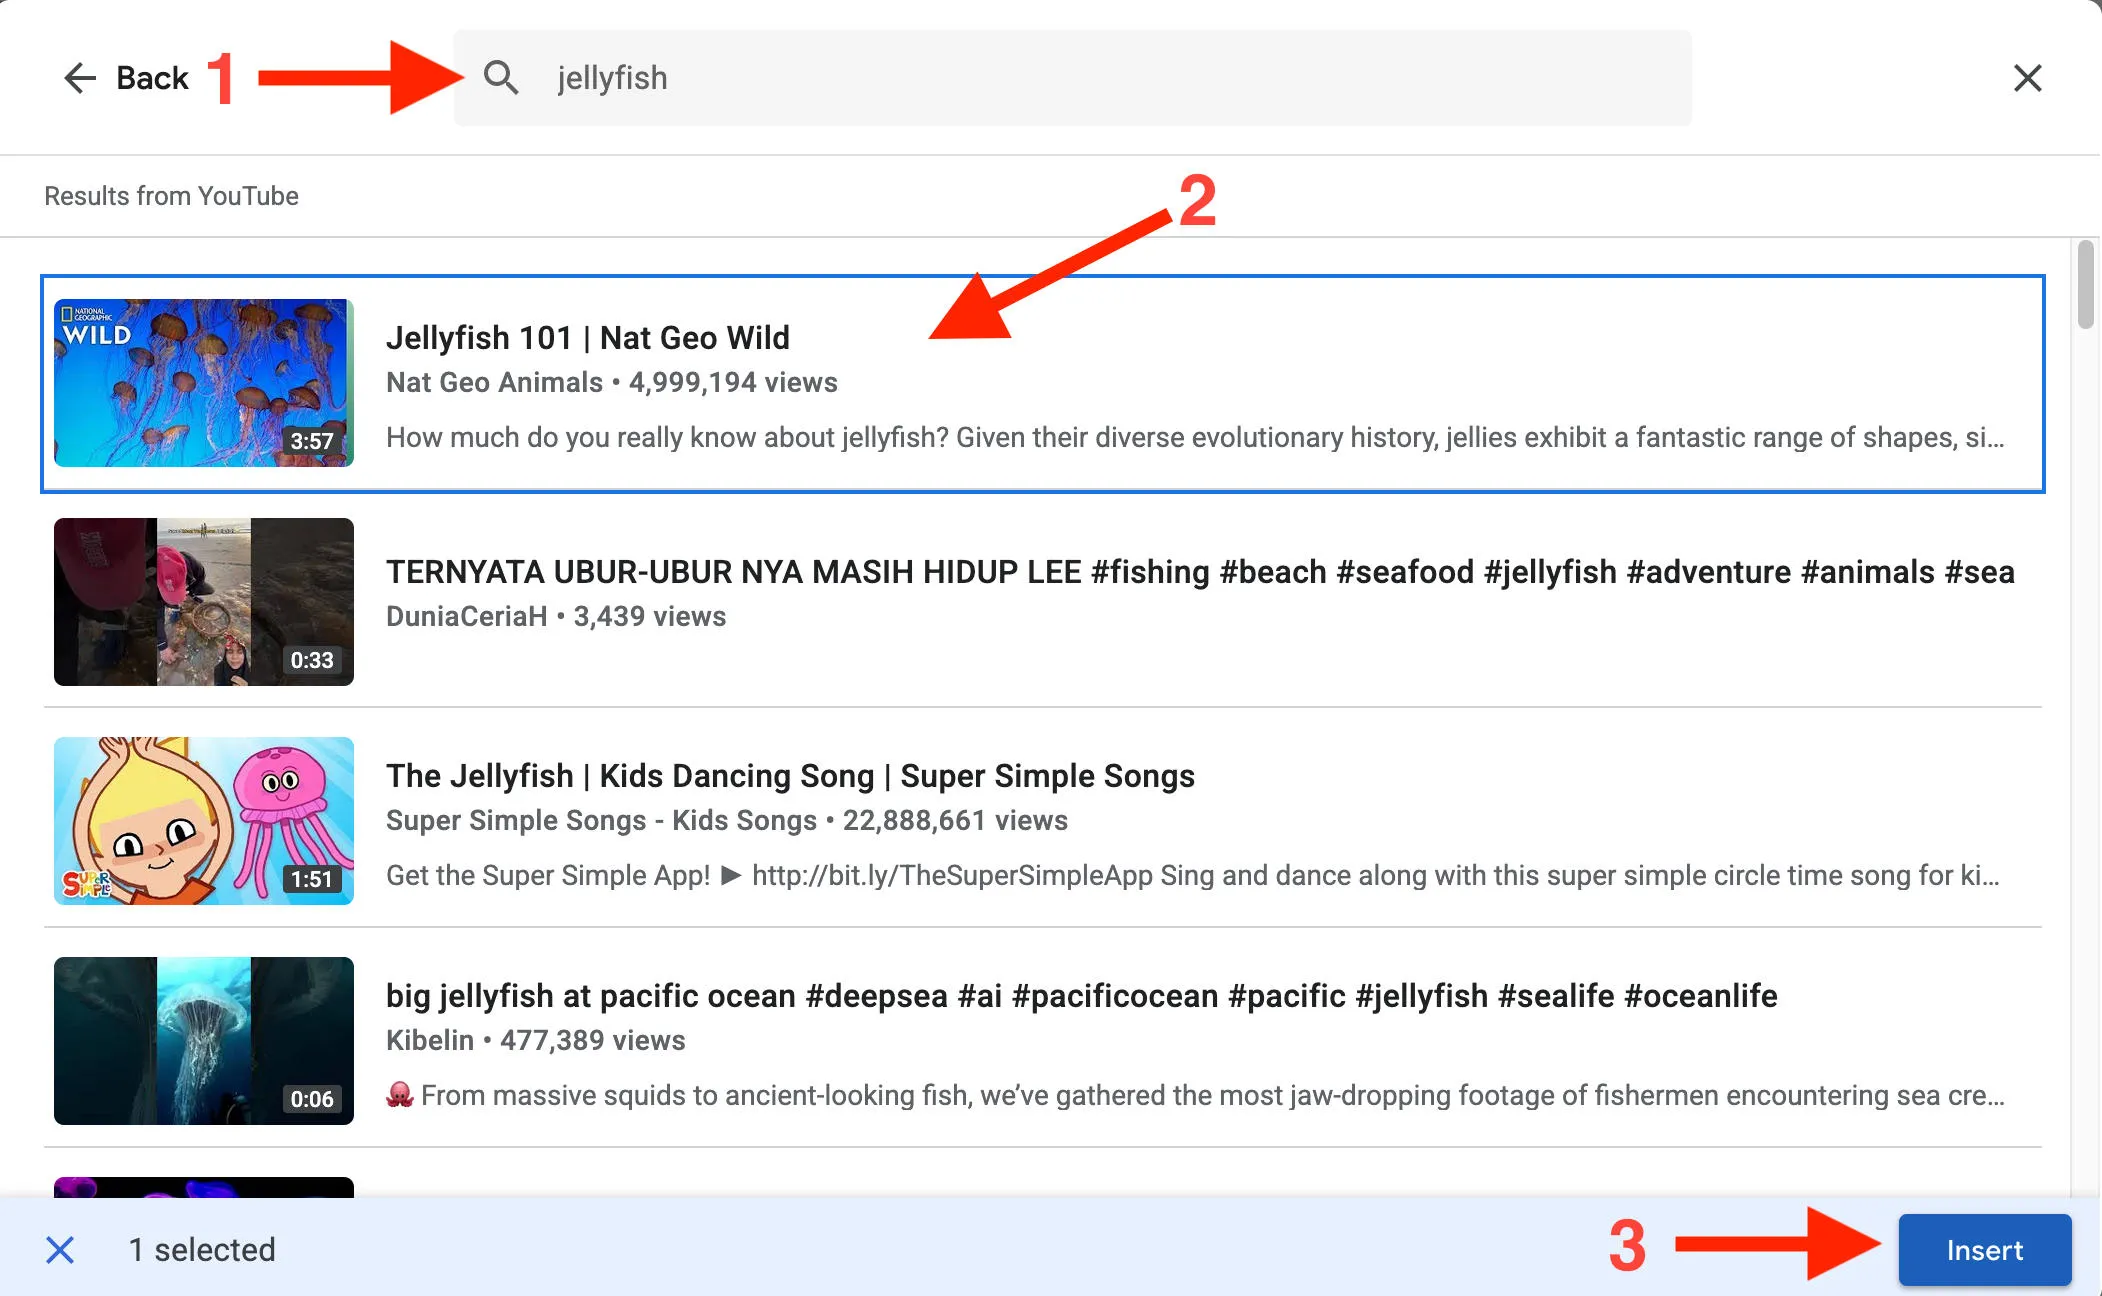Click Kibelin 477,389 views text
This screenshot has width=2102, height=1296.
536,1040
